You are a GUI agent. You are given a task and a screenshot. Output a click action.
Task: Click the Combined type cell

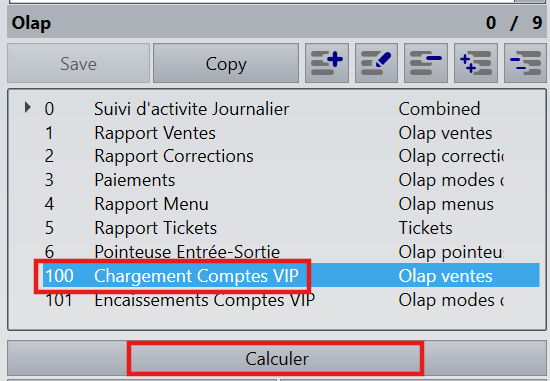(x=439, y=109)
